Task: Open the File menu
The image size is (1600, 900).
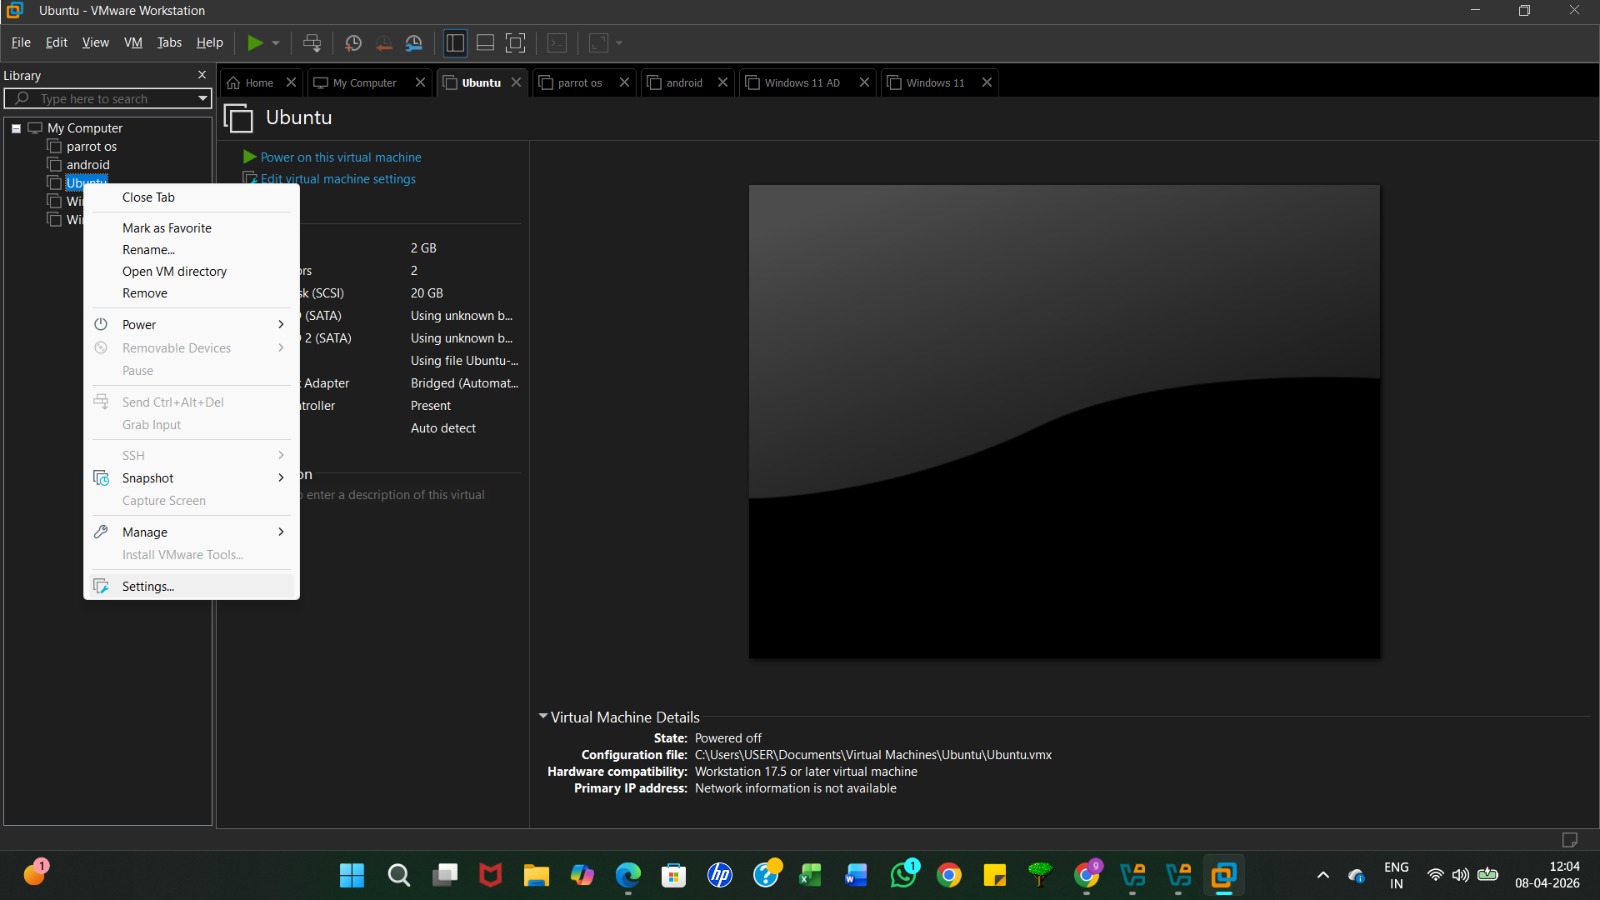Action: (21, 43)
